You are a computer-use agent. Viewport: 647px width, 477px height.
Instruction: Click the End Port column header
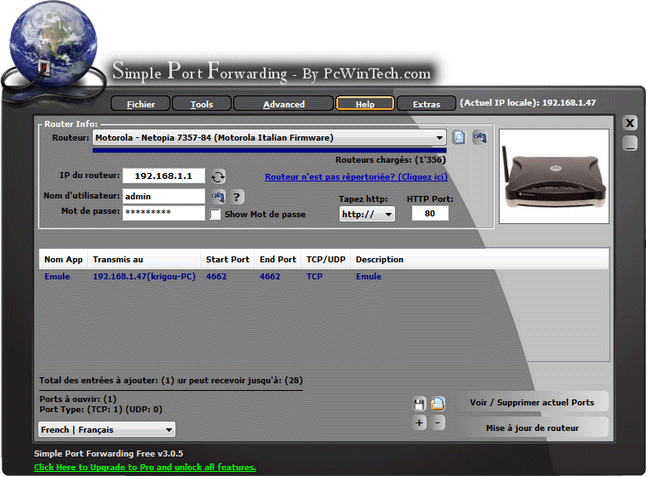pos(278,260)
